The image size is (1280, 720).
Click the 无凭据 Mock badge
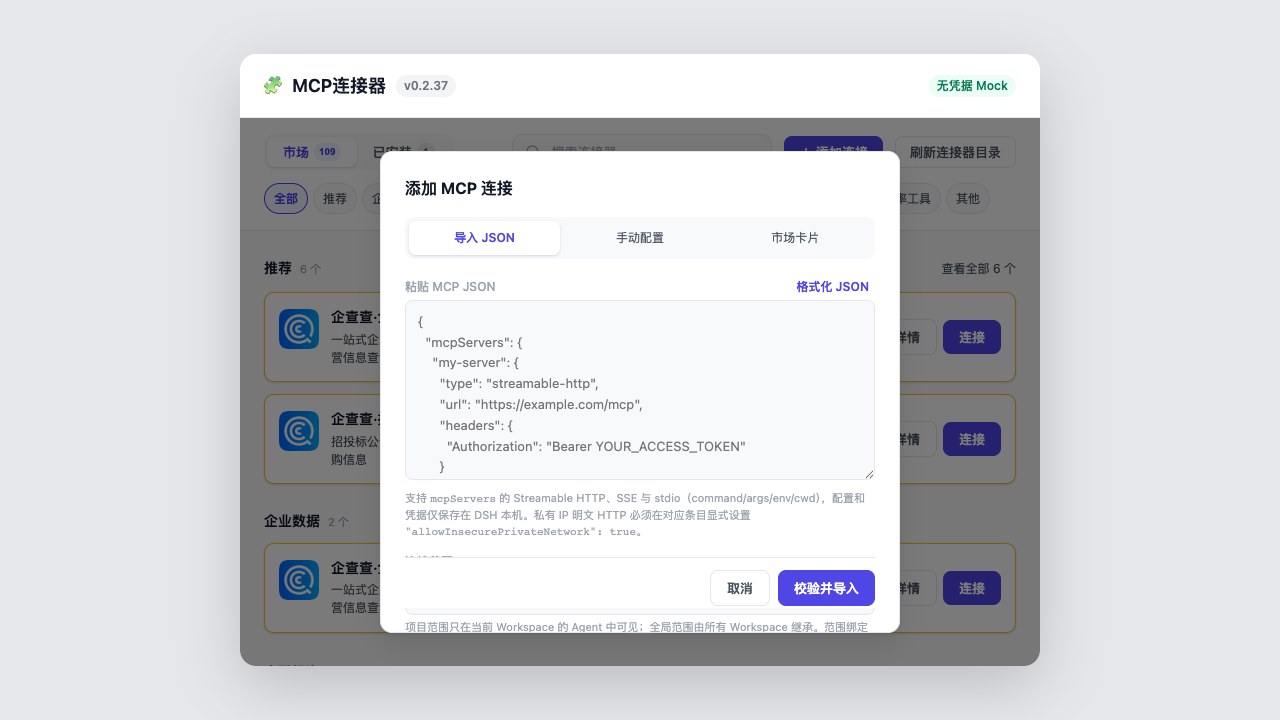(972, 86)
